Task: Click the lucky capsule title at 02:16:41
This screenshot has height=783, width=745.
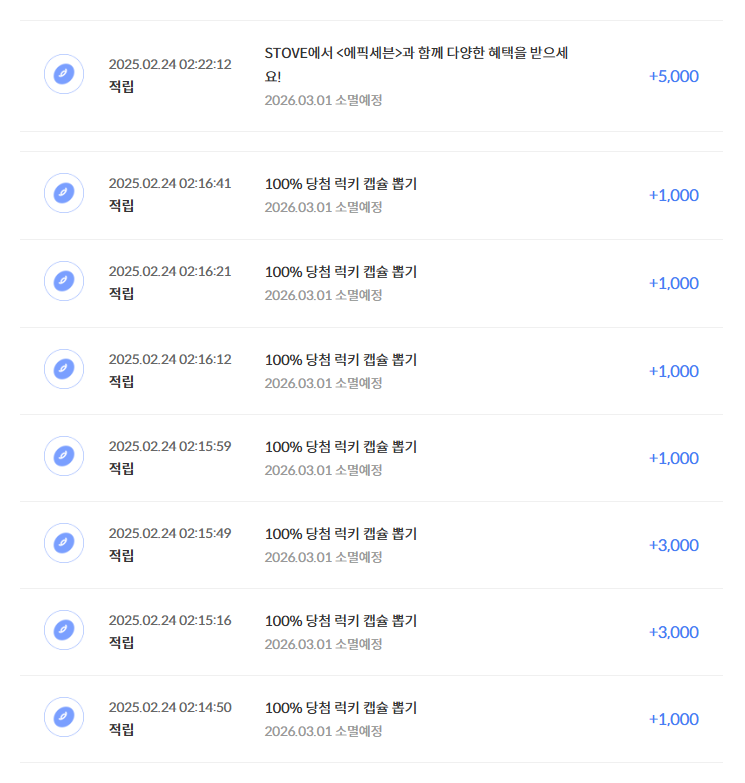Action: [x=341, y=184]
